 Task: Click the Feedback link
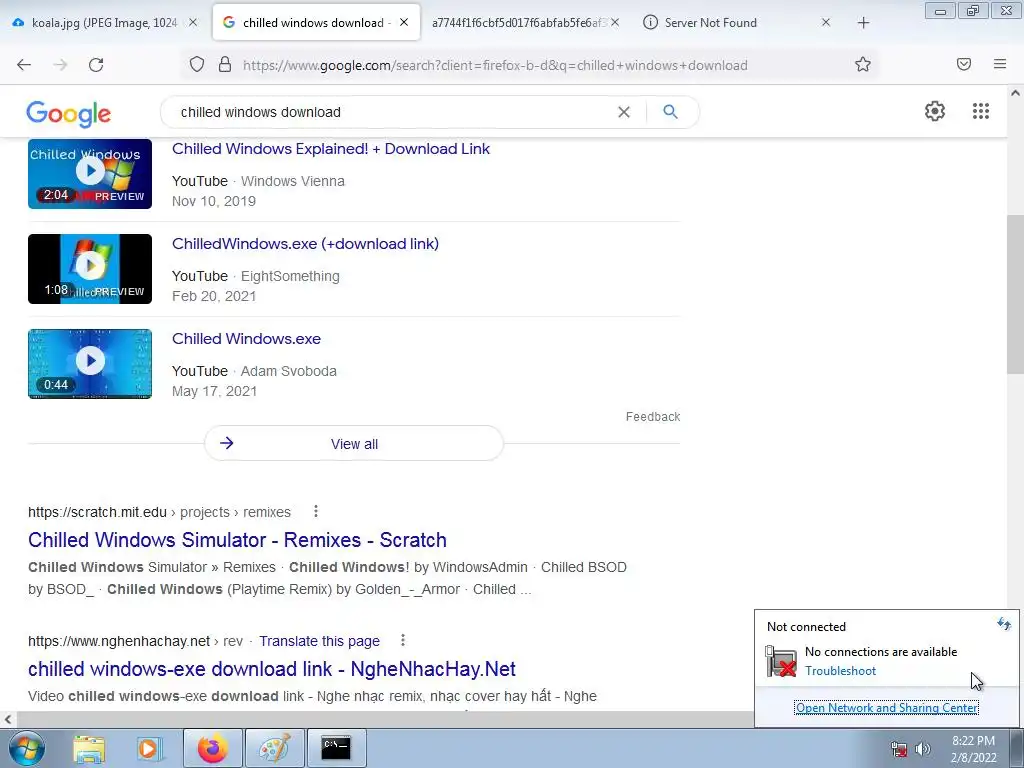(x=653, y=417)
